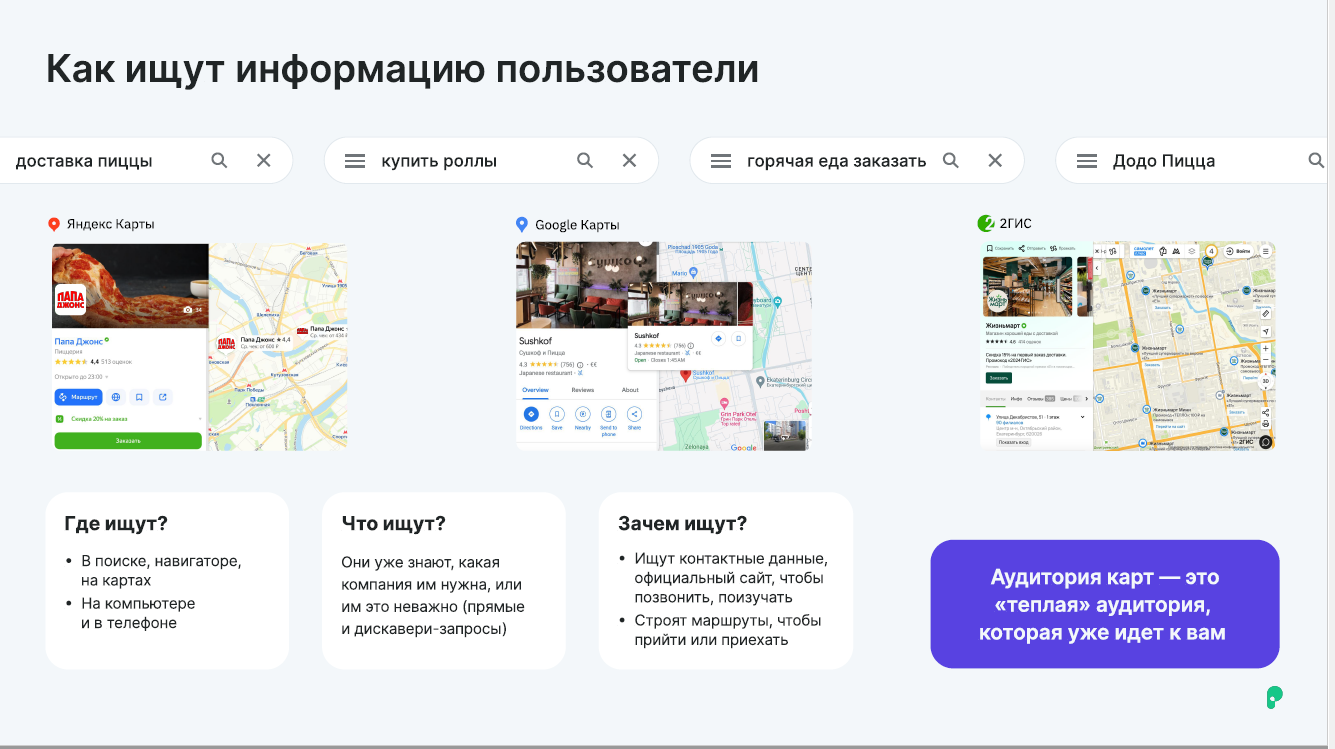
Task: Click the 'Показать вход' button in 2GIS
Action: point(1014,442)
